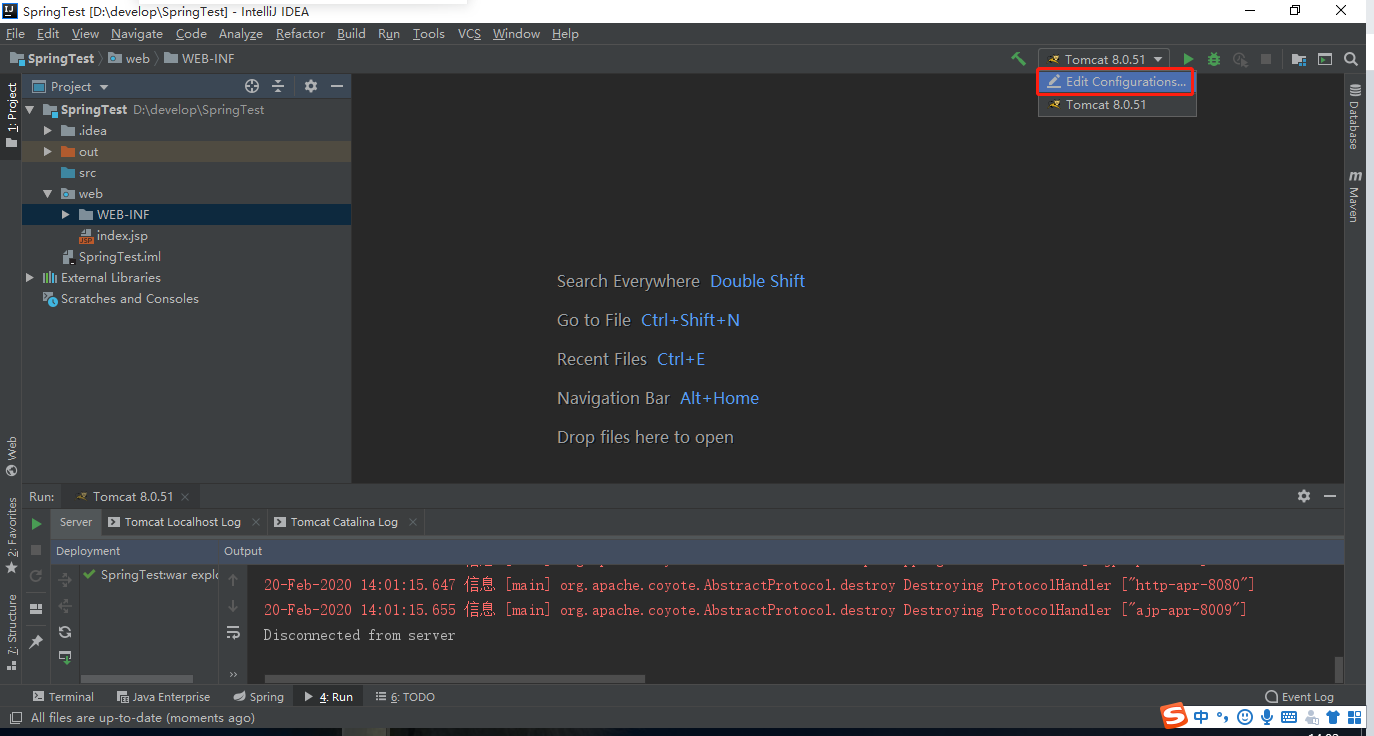This screenshot has height=736, width=1374.
Task: Click the Deploy All green arrow icon
Action: point(65,657)
